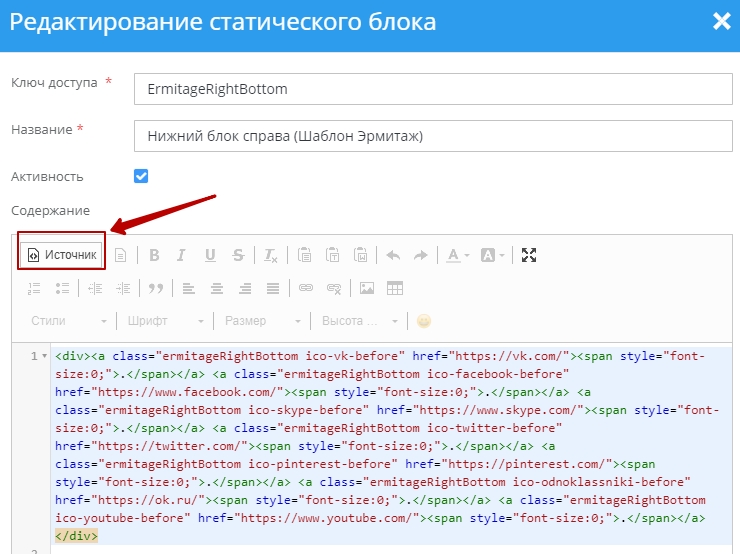This screenshot has height=554, width=740.
Task: Open the Шрифт font dropdown
Action: point(165,321)
